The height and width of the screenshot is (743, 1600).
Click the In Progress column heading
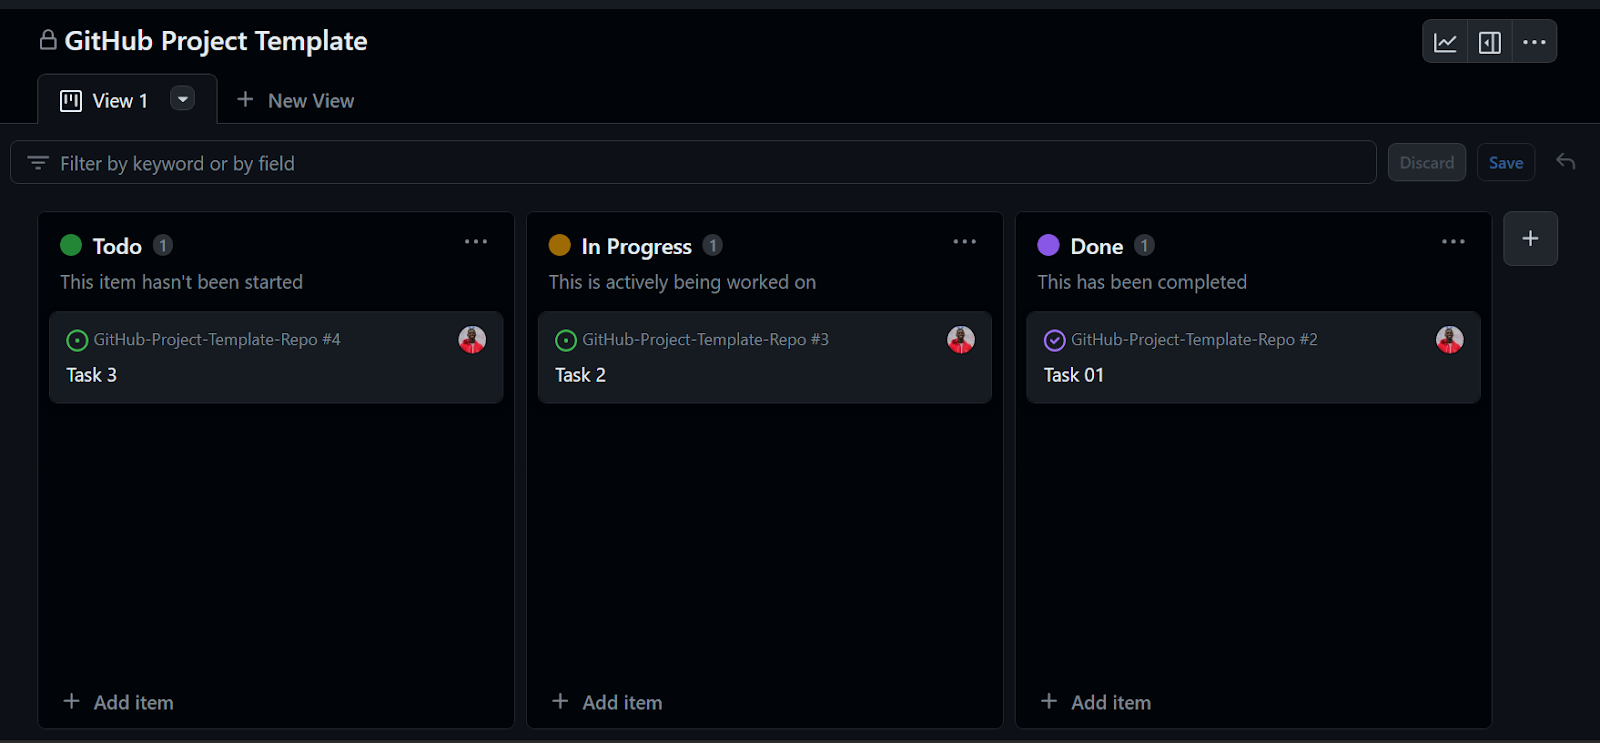[636, 246]
